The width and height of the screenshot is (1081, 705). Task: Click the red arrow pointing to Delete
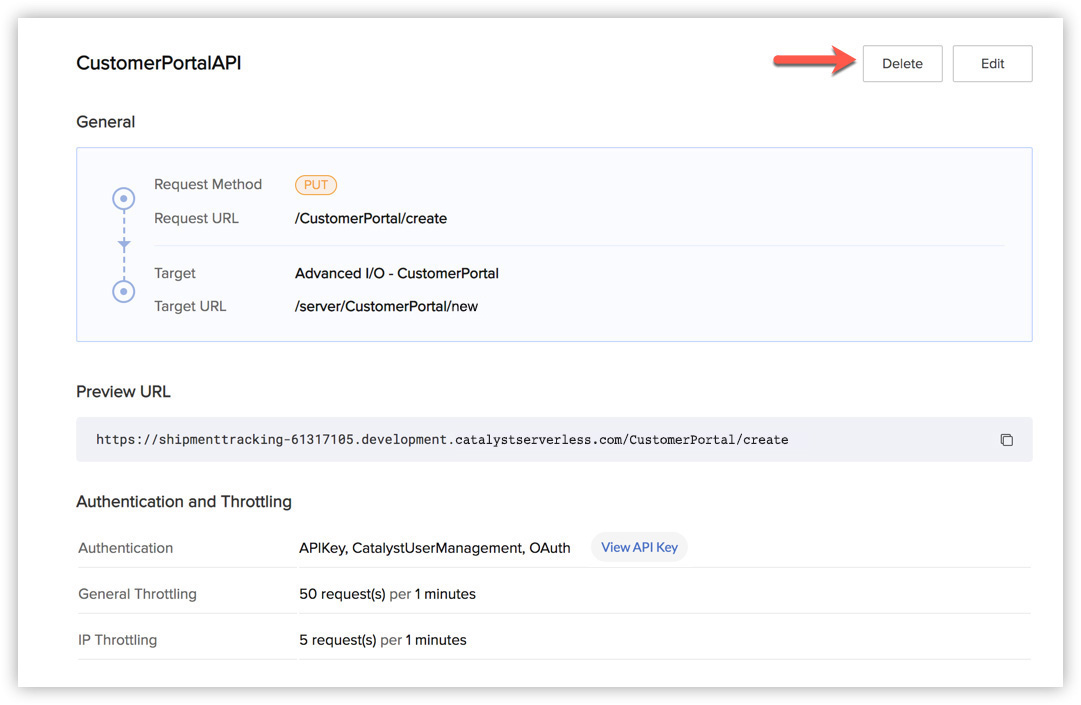811,62
